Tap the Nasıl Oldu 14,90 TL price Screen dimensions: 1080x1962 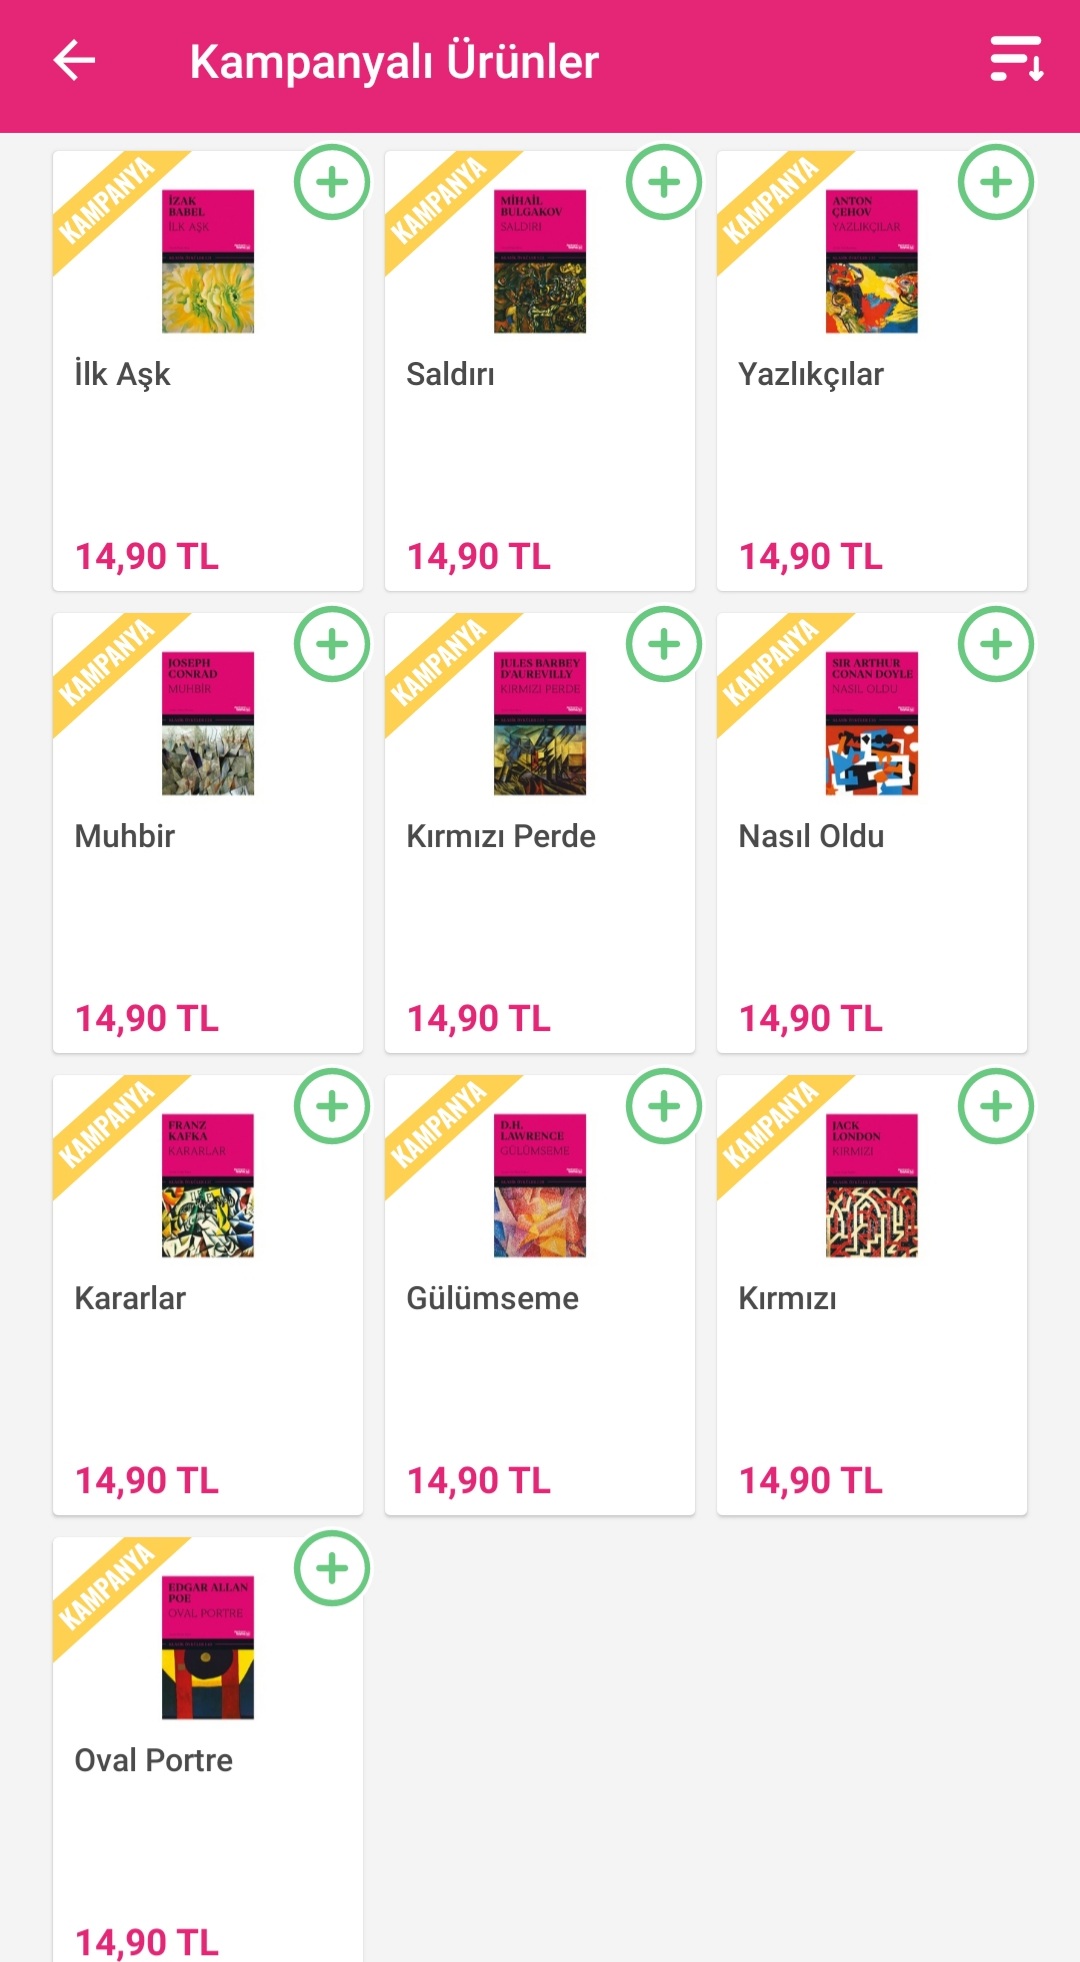click(811, 1018)
